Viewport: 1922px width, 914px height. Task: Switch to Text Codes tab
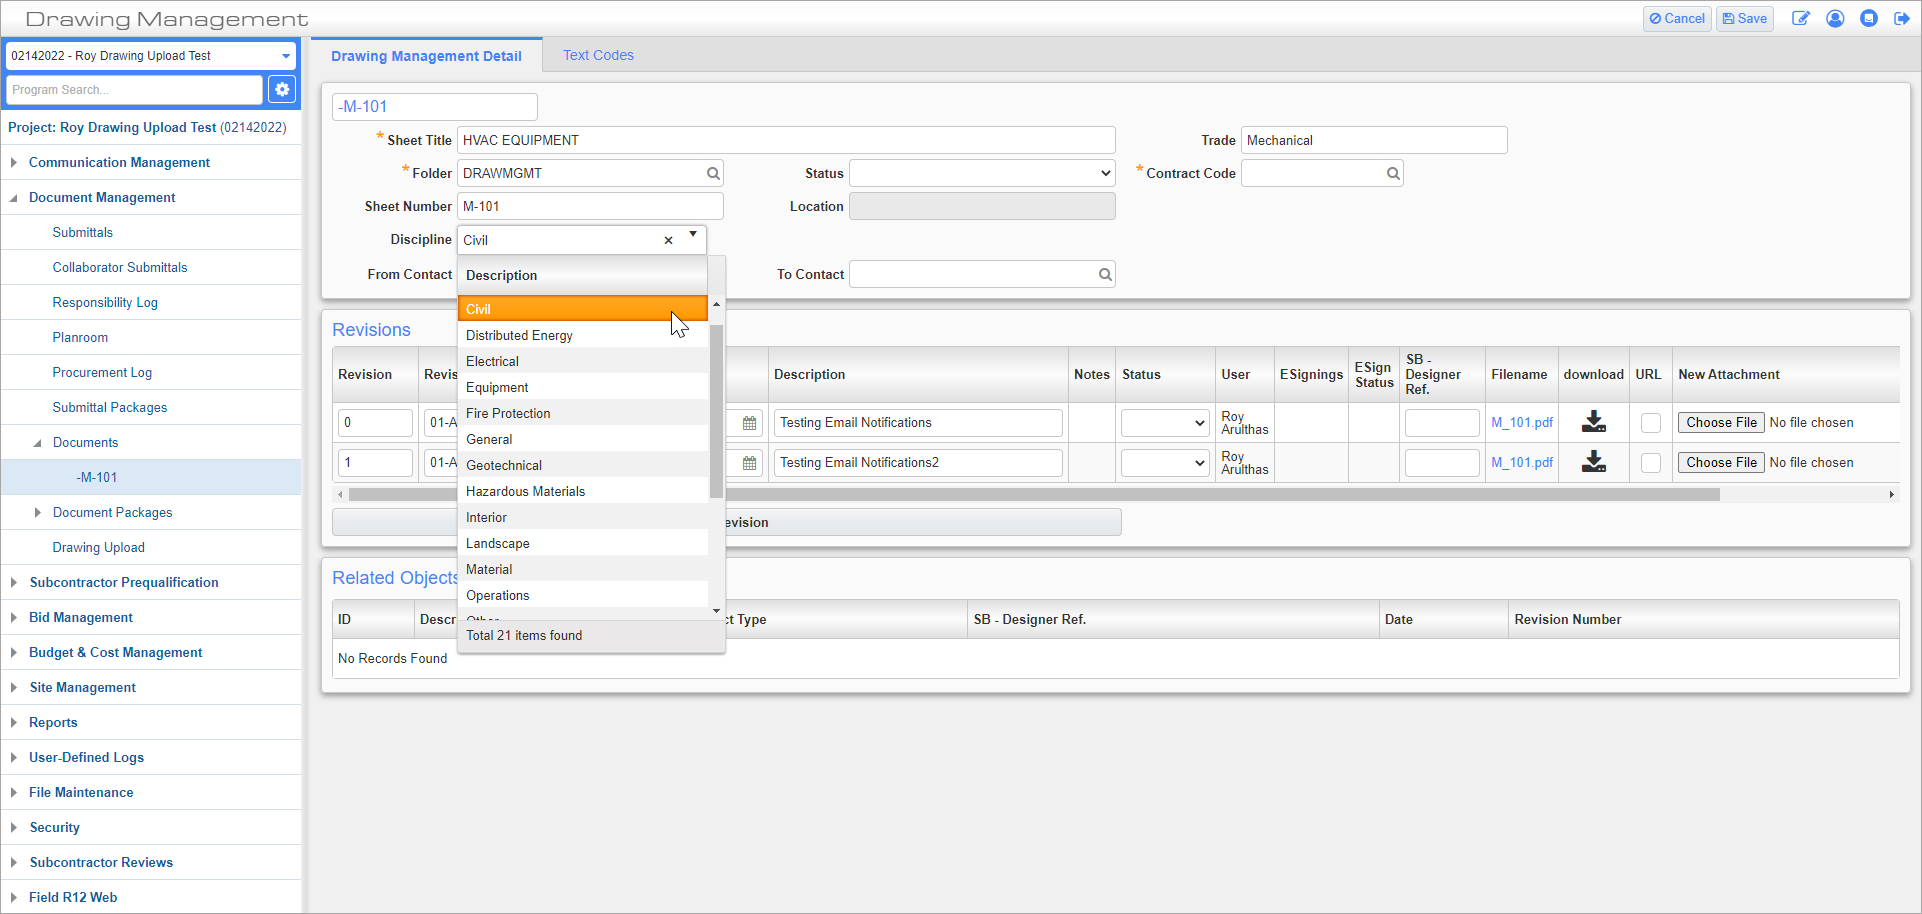(x=598, y=56)
